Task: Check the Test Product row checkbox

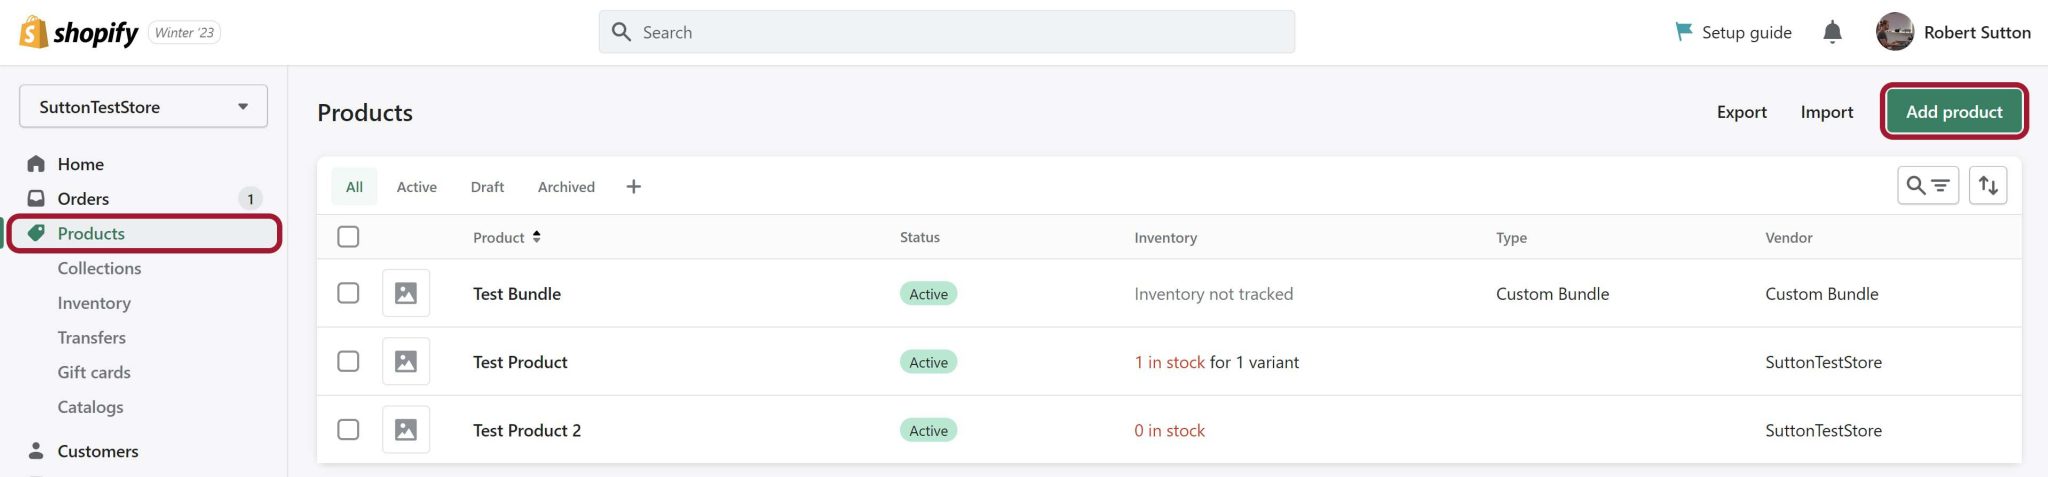Action: pos(348,361)
